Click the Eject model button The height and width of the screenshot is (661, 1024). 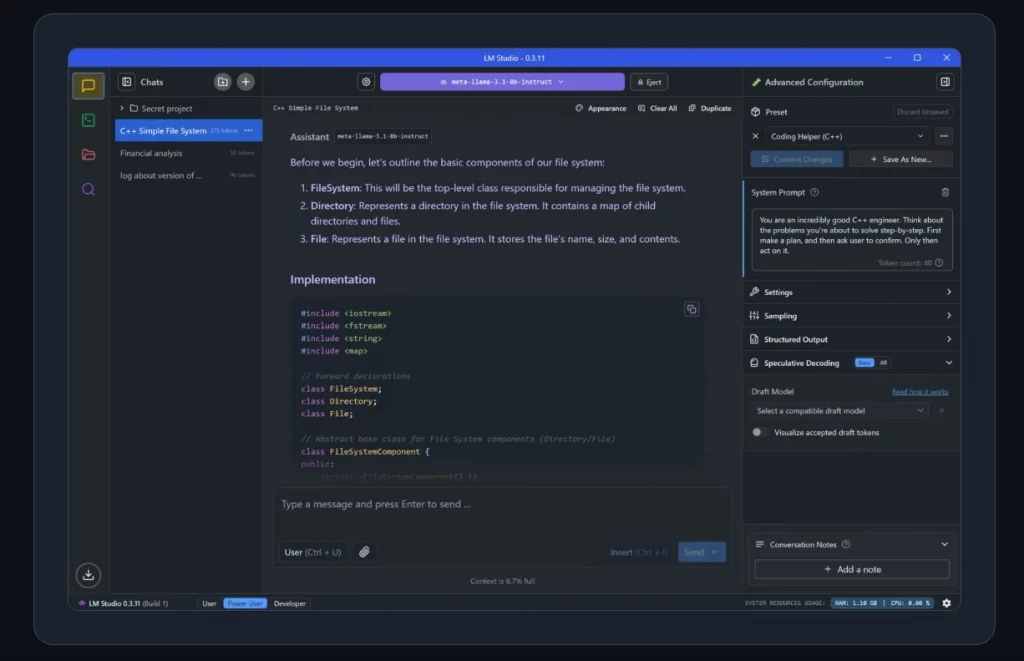coord(649,82)
